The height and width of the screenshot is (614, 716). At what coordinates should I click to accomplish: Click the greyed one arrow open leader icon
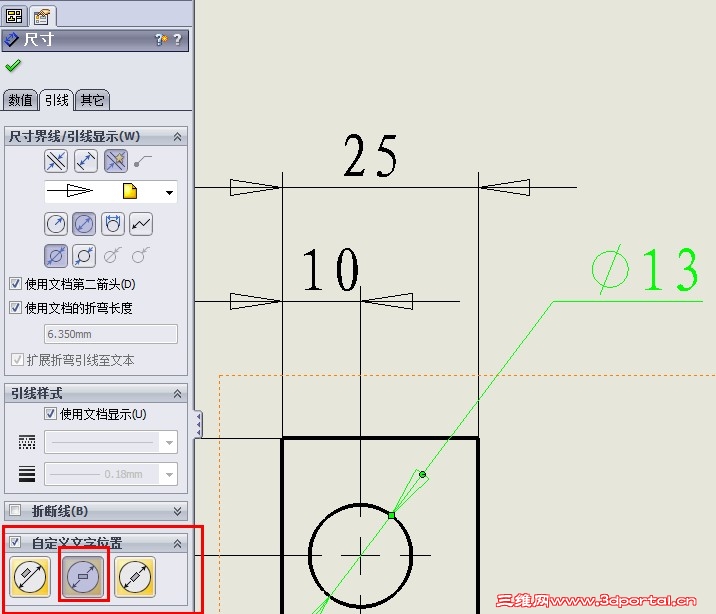(x=140, y=256)
